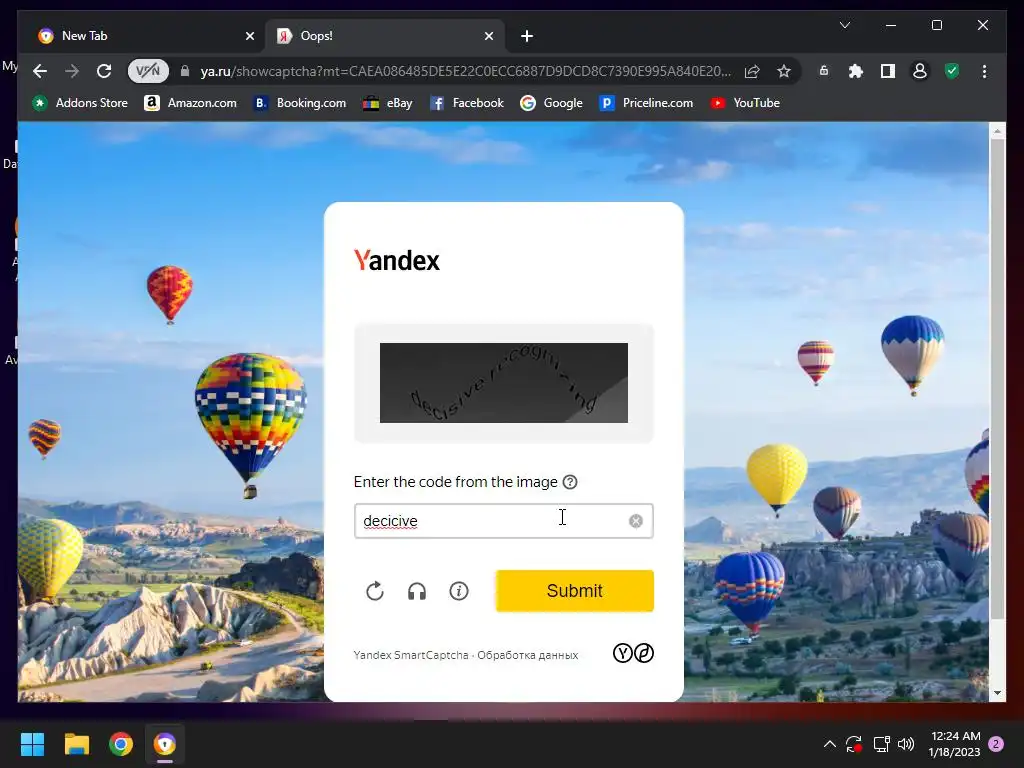Share this page icon

[752, 71]
